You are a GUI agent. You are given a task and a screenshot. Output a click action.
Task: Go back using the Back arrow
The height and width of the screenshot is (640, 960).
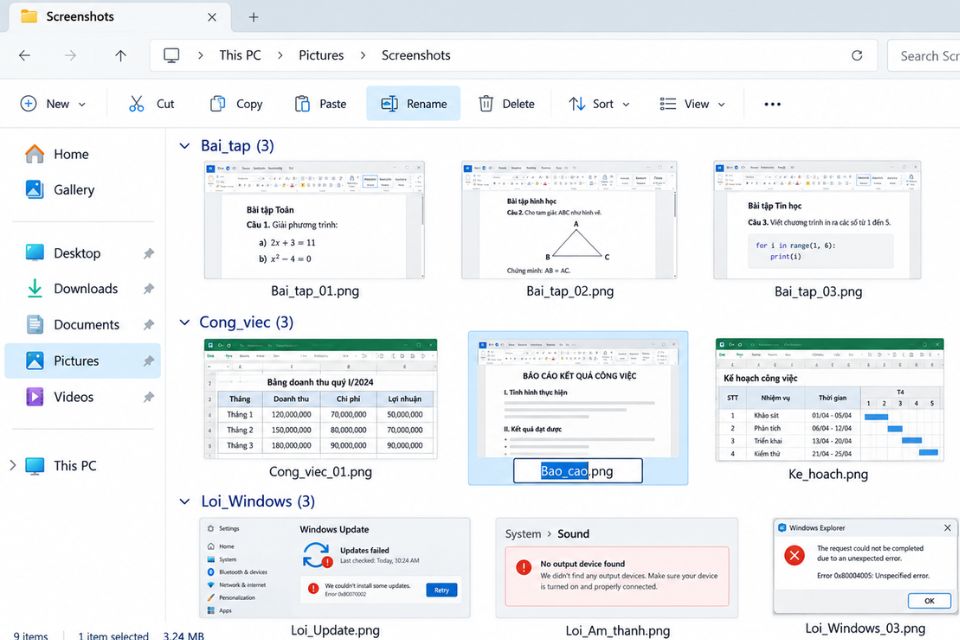(x=24, y=56)
